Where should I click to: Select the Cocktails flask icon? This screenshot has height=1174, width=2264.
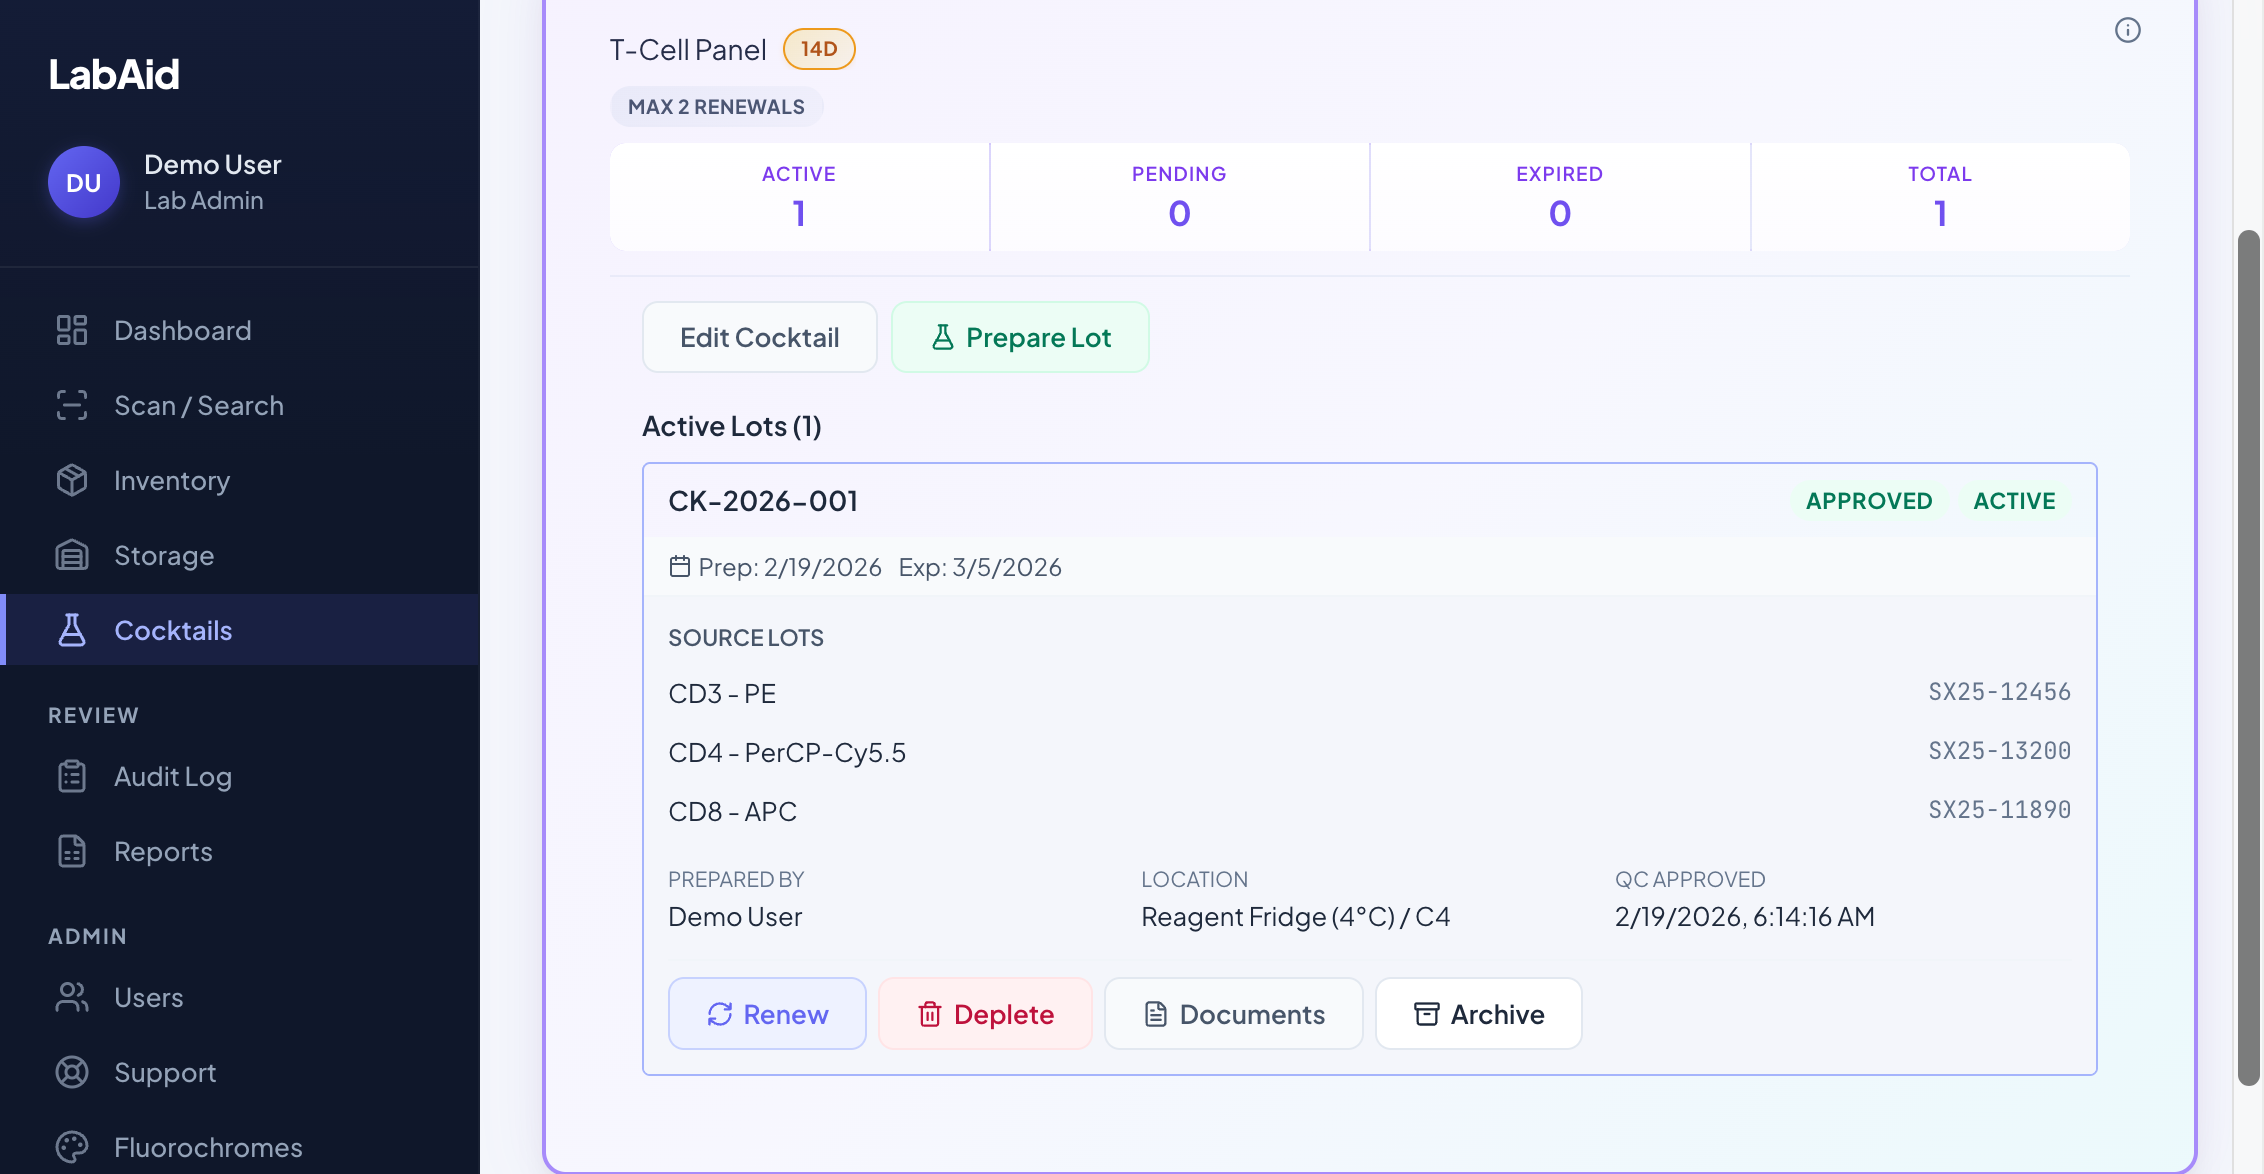point(71,630)
